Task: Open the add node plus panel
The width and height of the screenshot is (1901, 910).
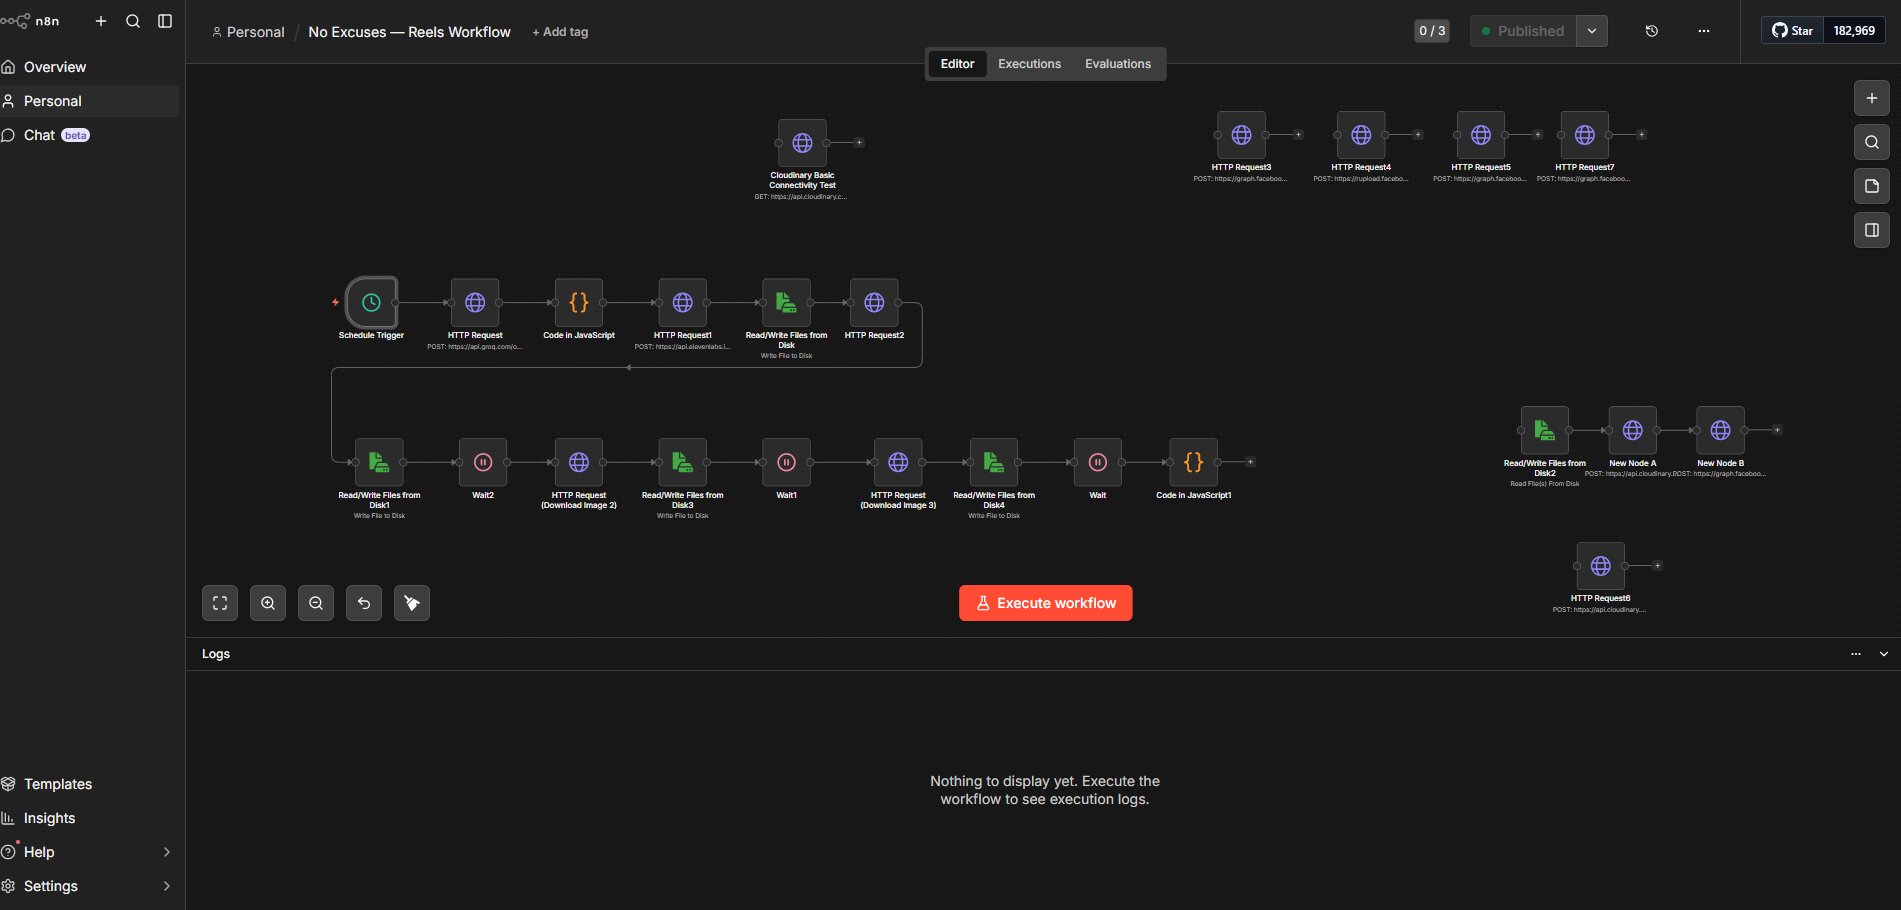Action: [x=1871, y=98]
